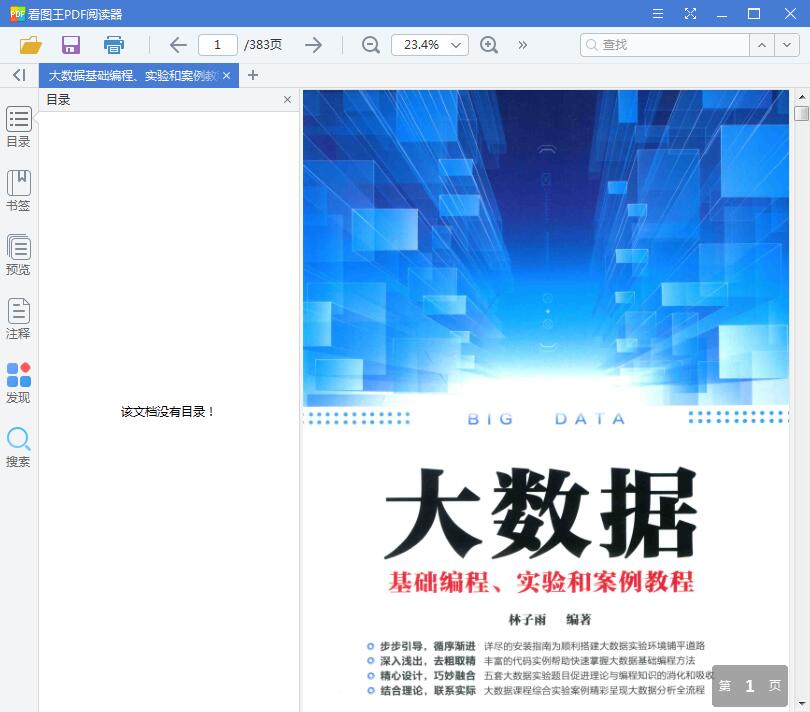Viewport: 810px width, 712px height.
Task: Find next search result down arrow
Action: point(786,45)
